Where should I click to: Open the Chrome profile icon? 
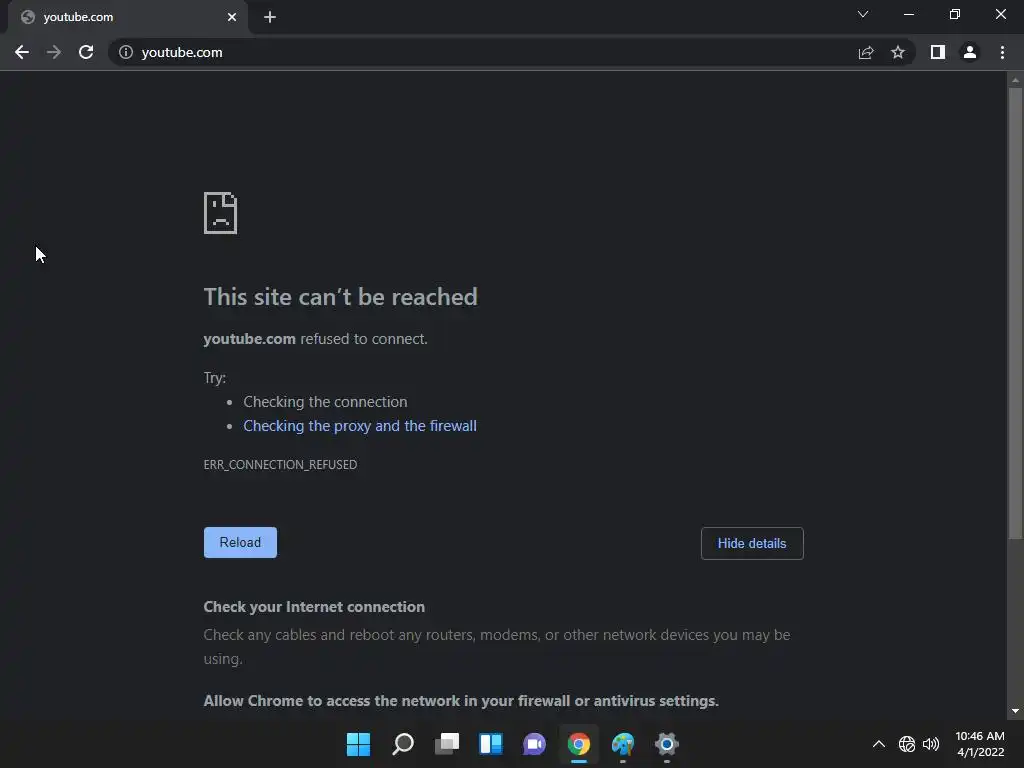970,52
